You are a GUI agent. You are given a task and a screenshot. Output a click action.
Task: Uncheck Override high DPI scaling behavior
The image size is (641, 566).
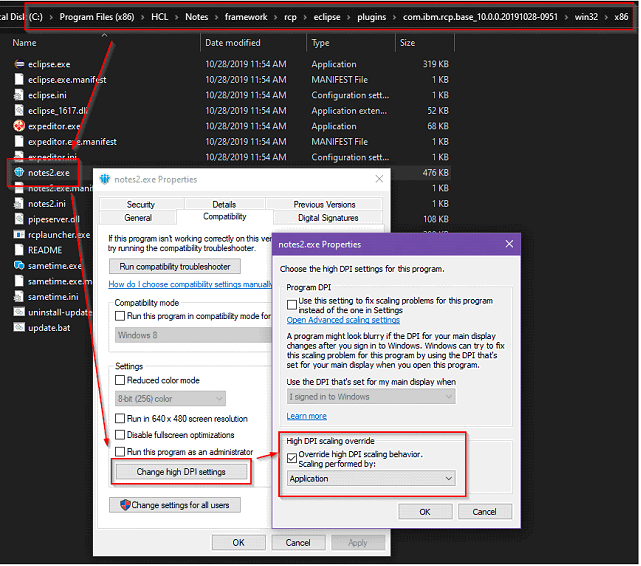[292, 459]
